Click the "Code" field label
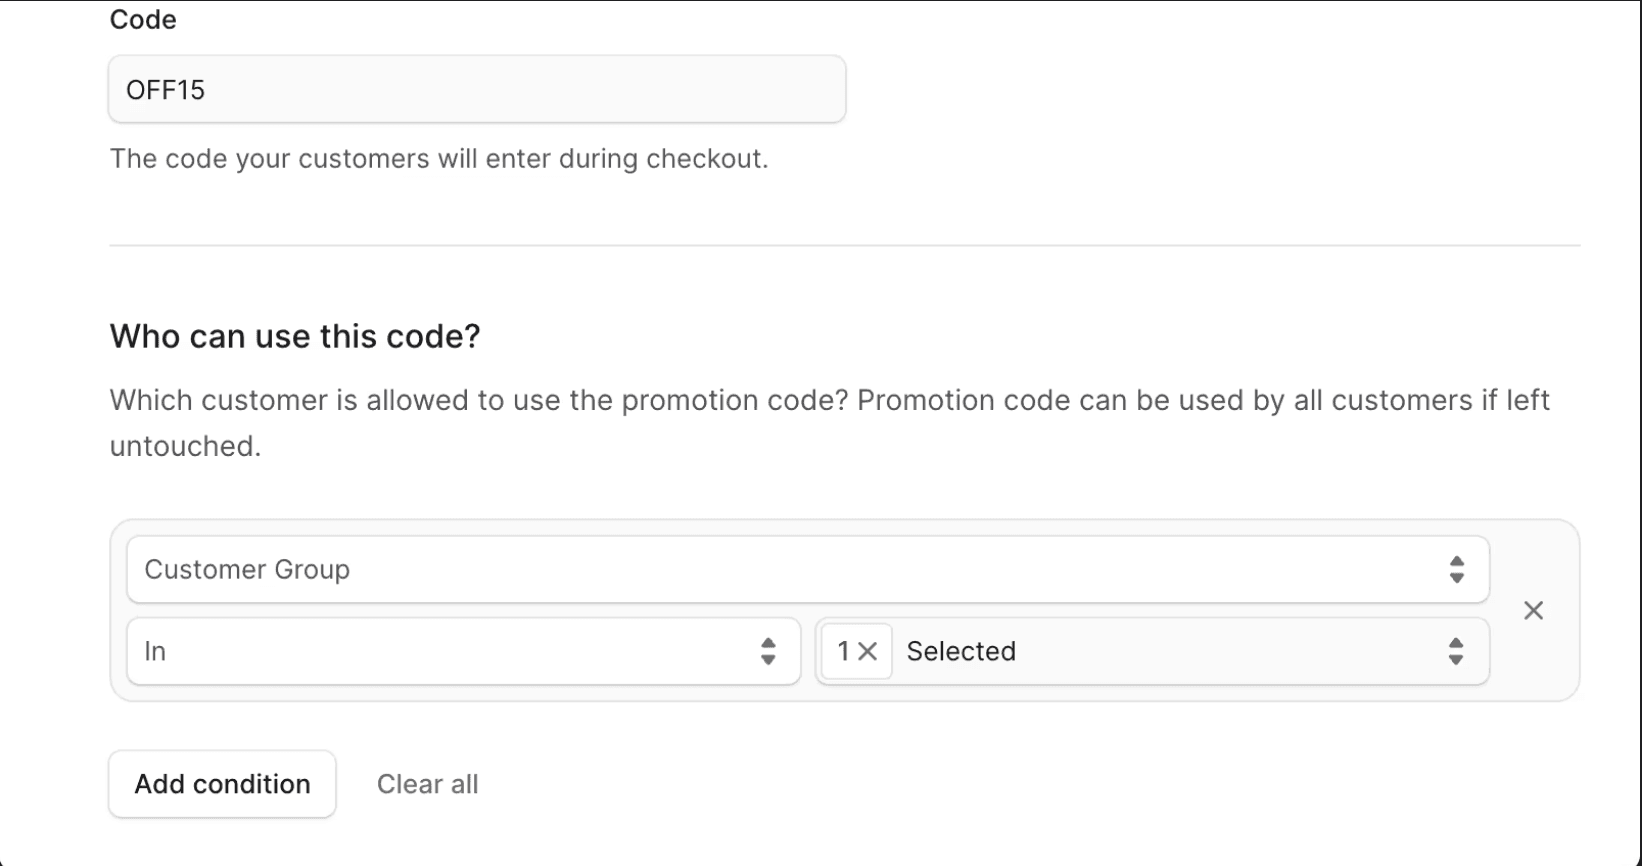Image resolution: width=1642 pixels, height=866 pixels. coord(143,20)
